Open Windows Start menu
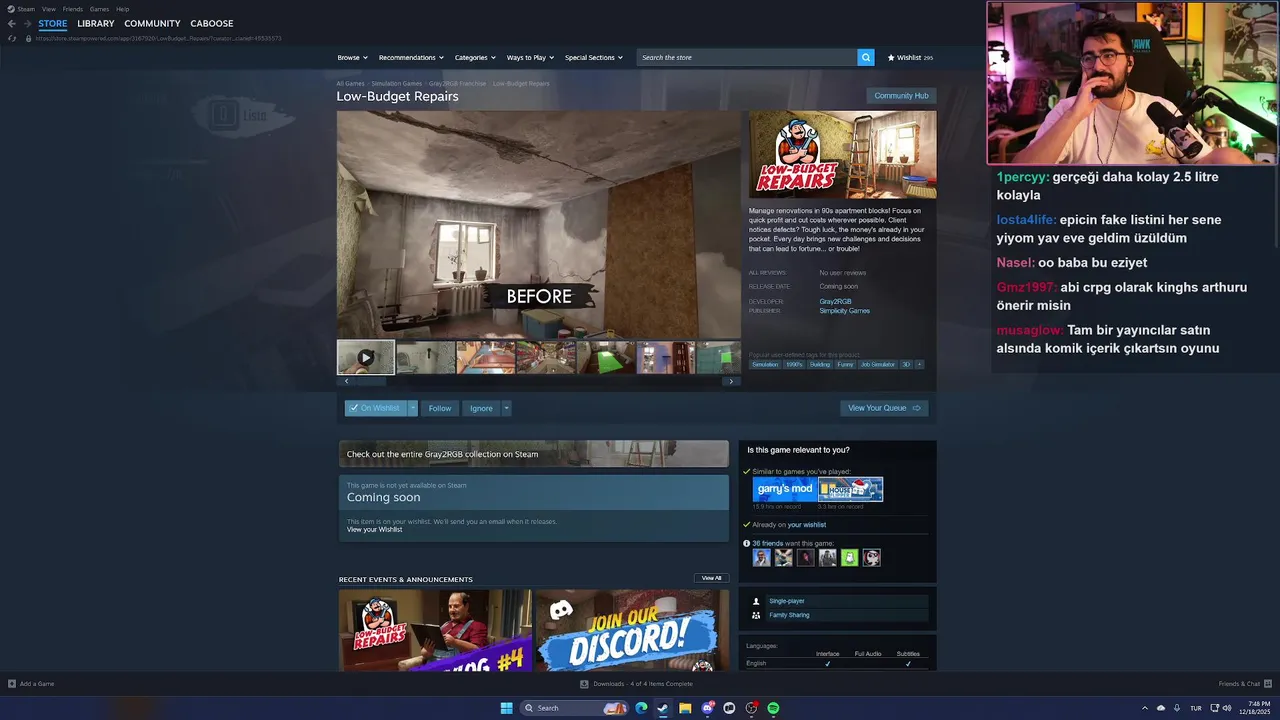 [506, 708]
